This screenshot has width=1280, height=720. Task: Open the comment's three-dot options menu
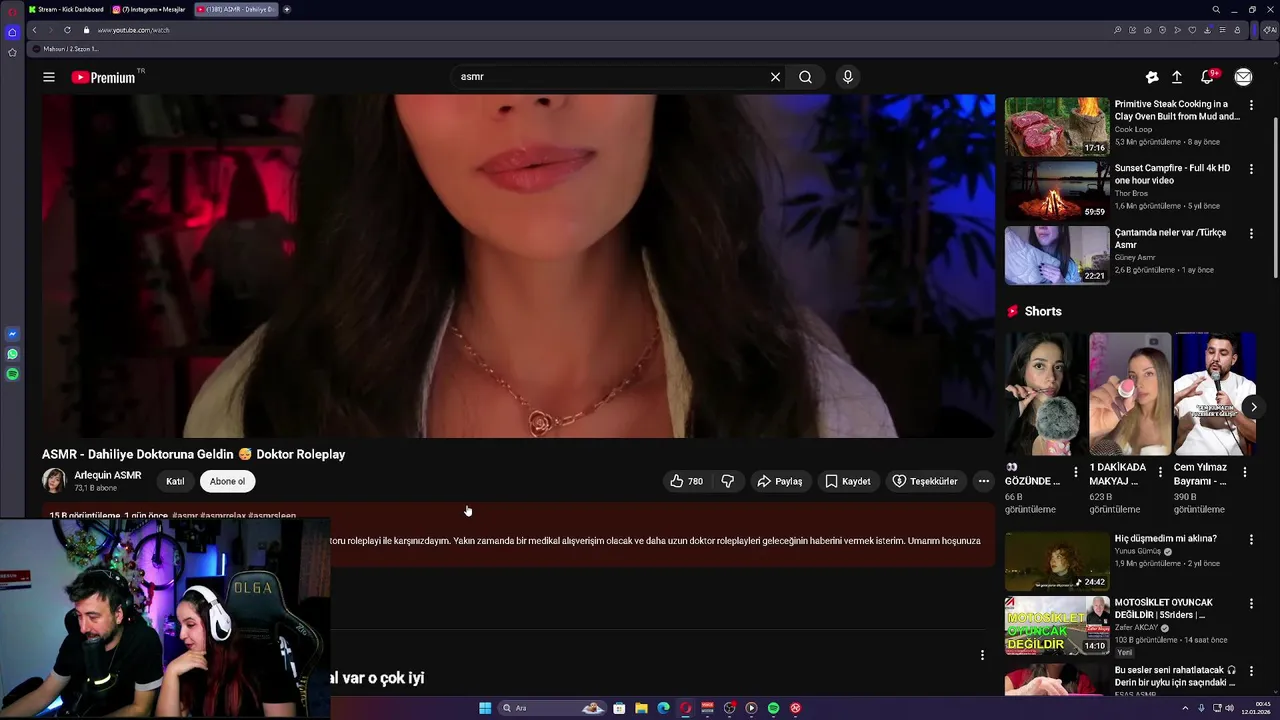point(982,655)
